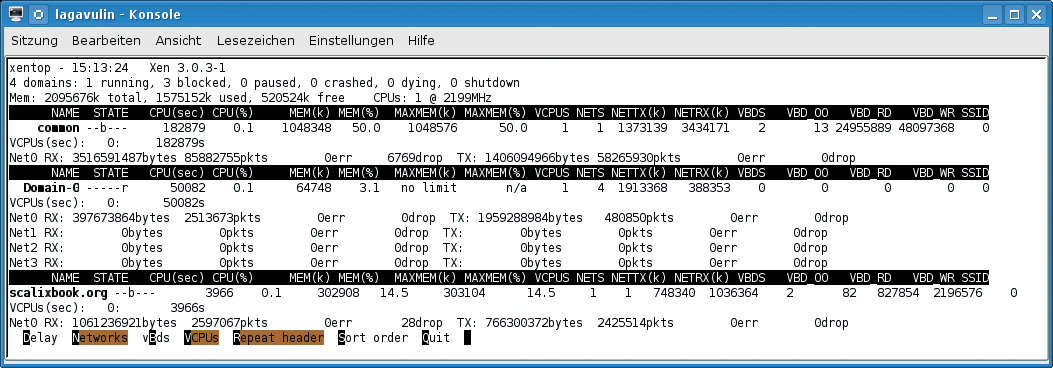Click the 'Xen 3.0.3-1' version text

point(188,68)
